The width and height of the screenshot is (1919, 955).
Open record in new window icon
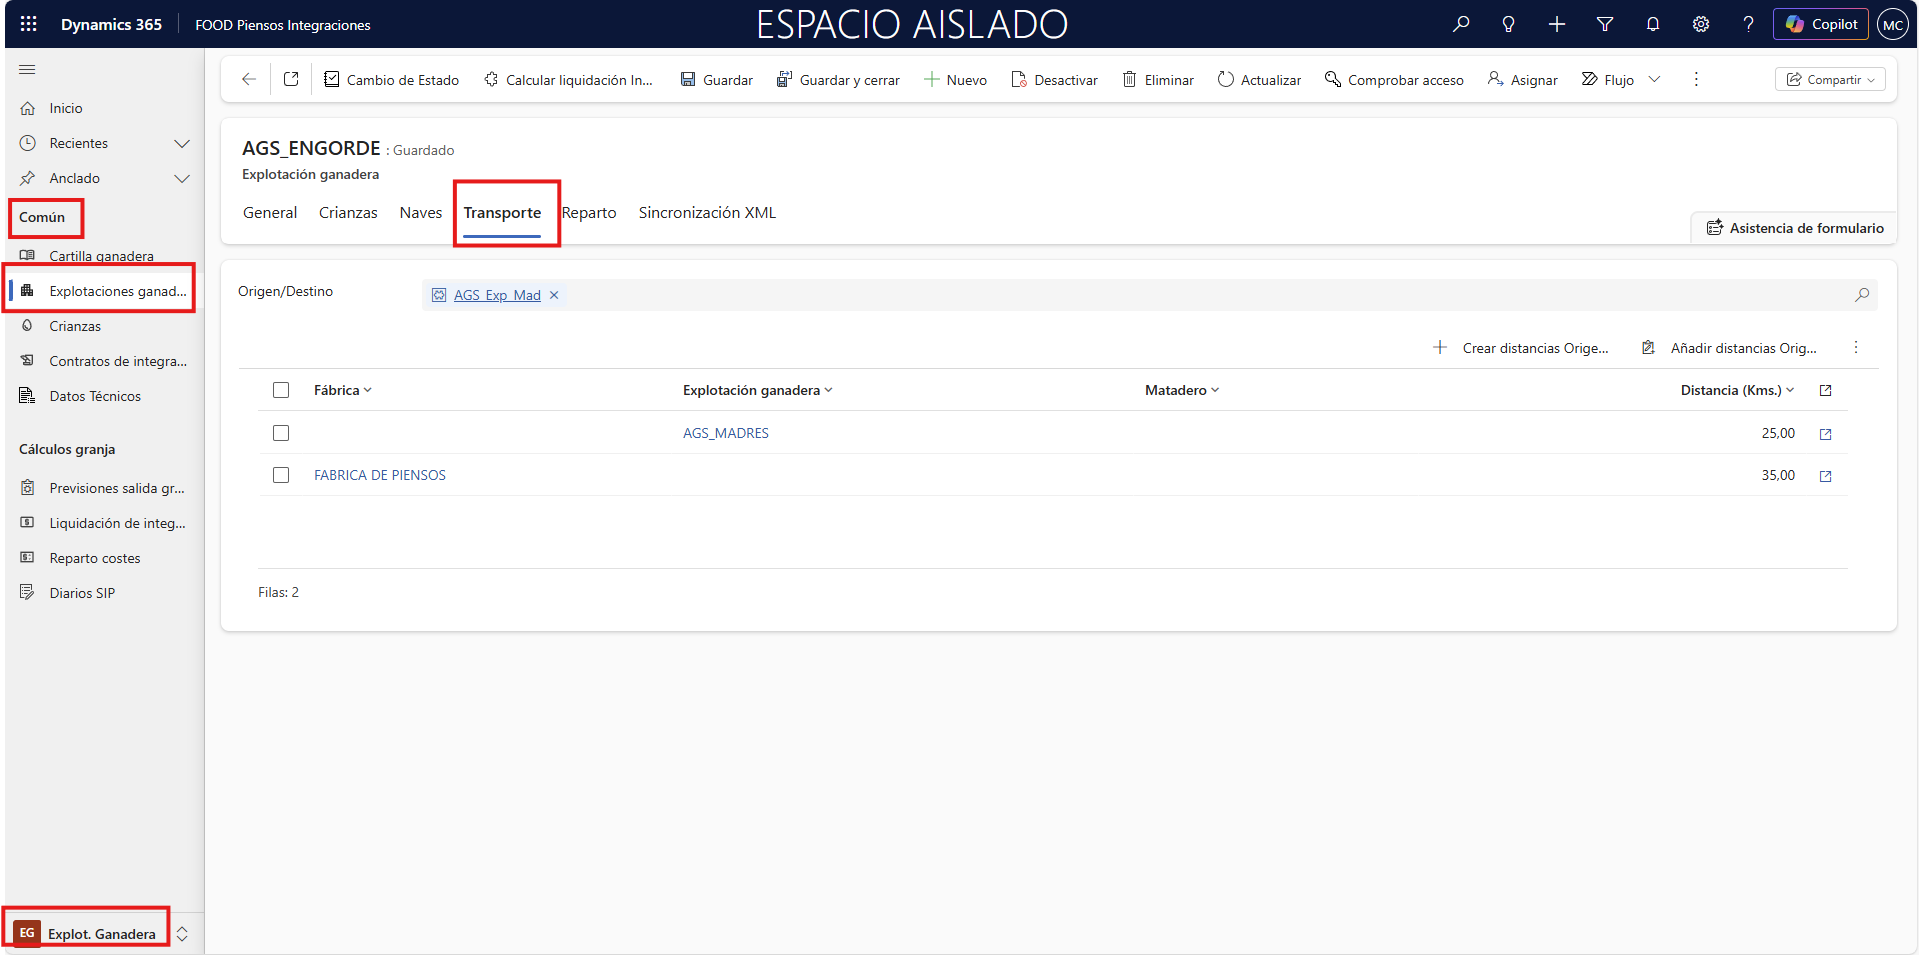tap(291, 79)
